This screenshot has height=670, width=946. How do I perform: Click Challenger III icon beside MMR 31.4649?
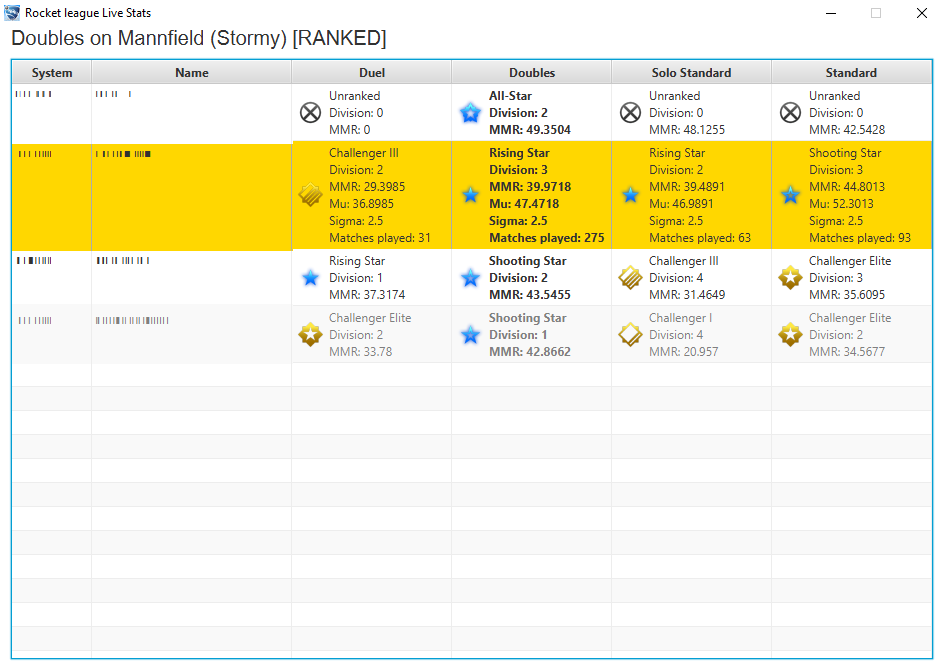[630, 278]
